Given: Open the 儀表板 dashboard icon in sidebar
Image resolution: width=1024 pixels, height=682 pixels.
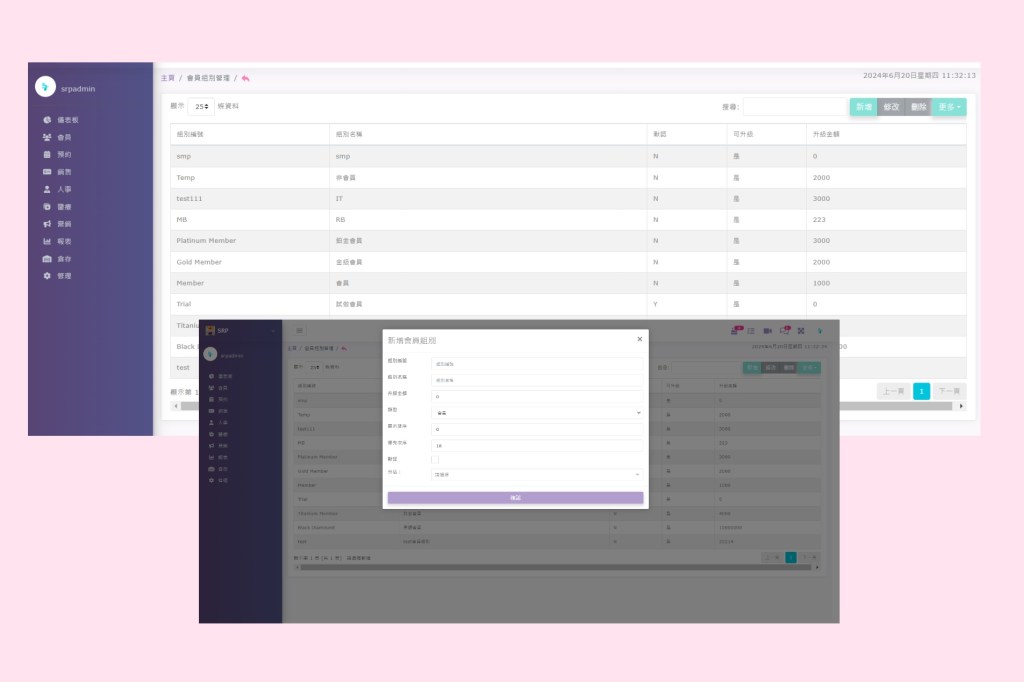Looking at the screenshot, I should pos(47,120).
